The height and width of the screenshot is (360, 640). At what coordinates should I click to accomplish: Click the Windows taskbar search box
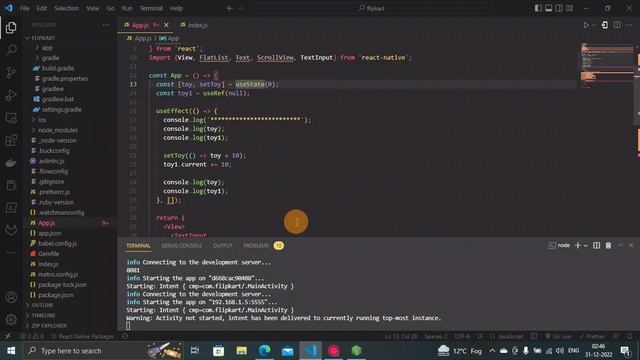[x=104, y=351]
